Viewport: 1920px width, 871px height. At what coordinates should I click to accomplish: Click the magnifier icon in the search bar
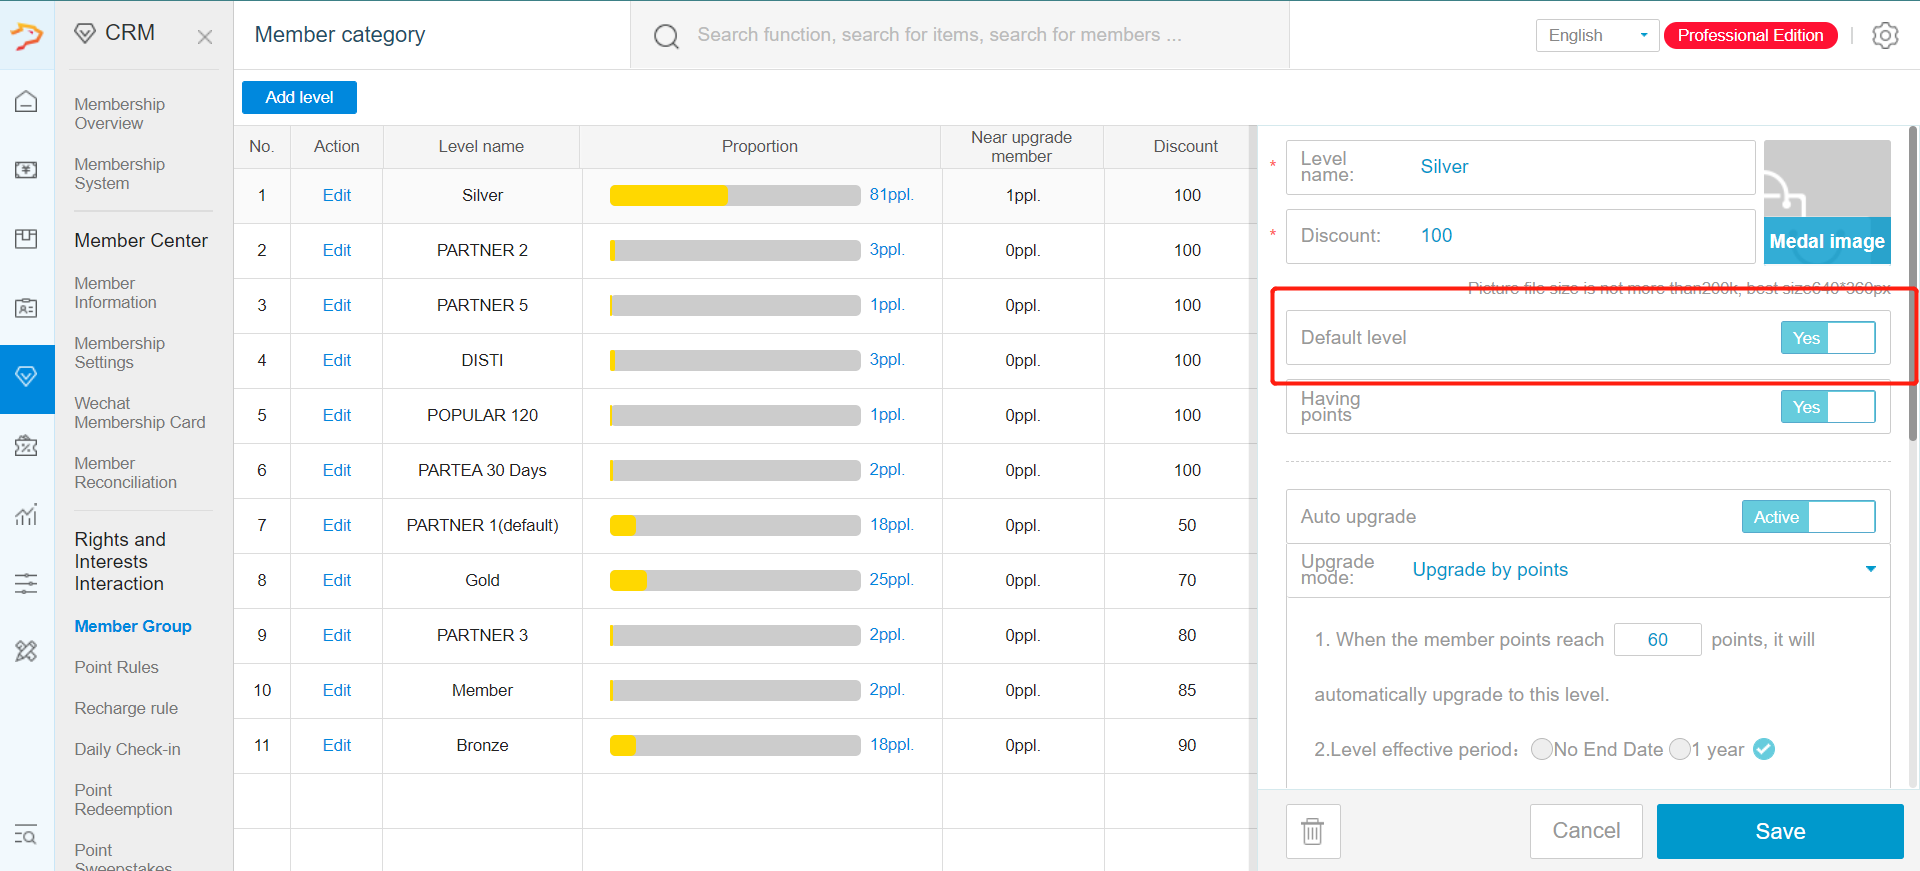(666, 37)
